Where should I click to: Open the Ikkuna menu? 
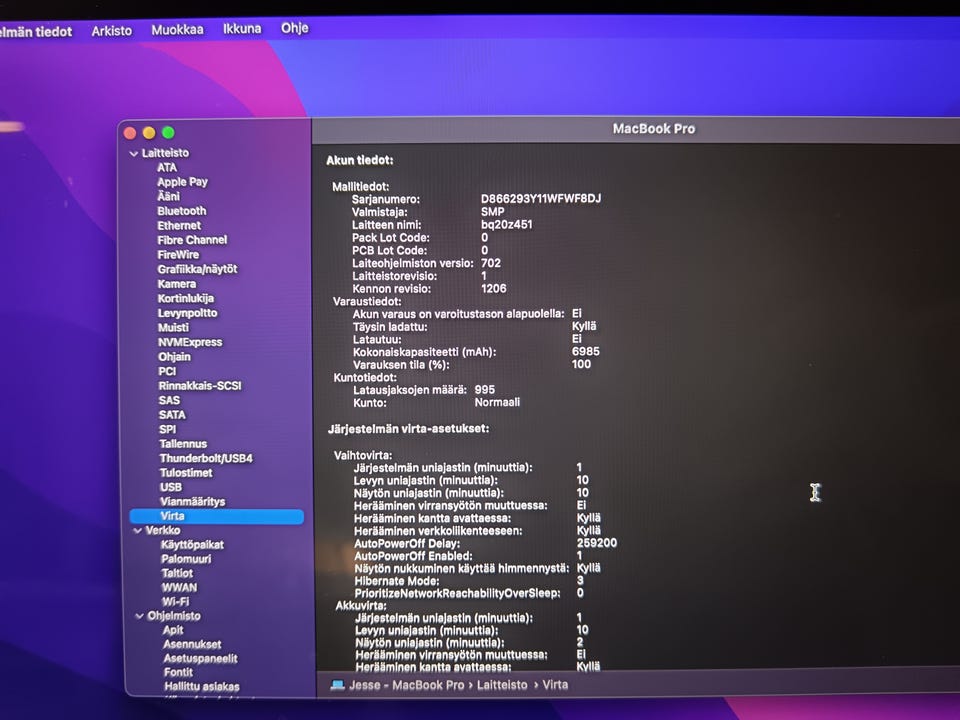pos(242,28)
